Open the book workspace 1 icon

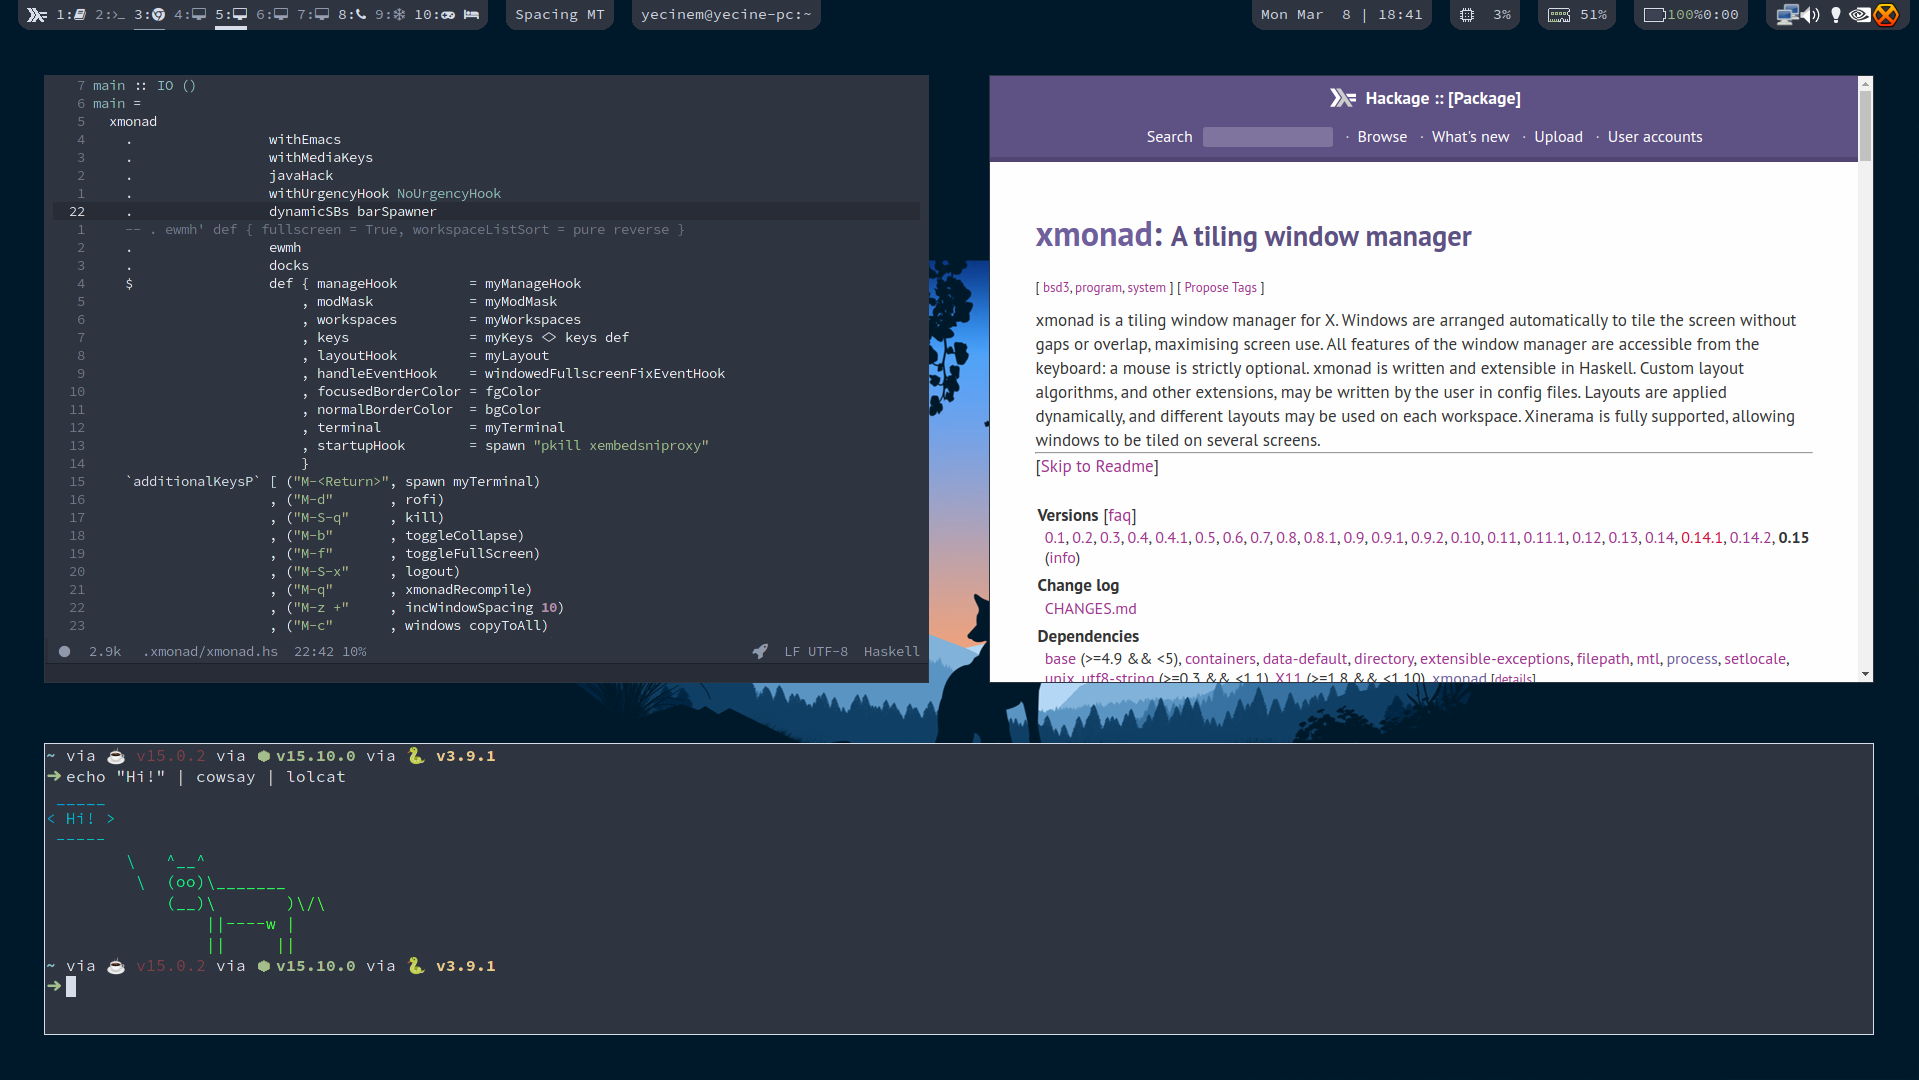click(82, 15)
